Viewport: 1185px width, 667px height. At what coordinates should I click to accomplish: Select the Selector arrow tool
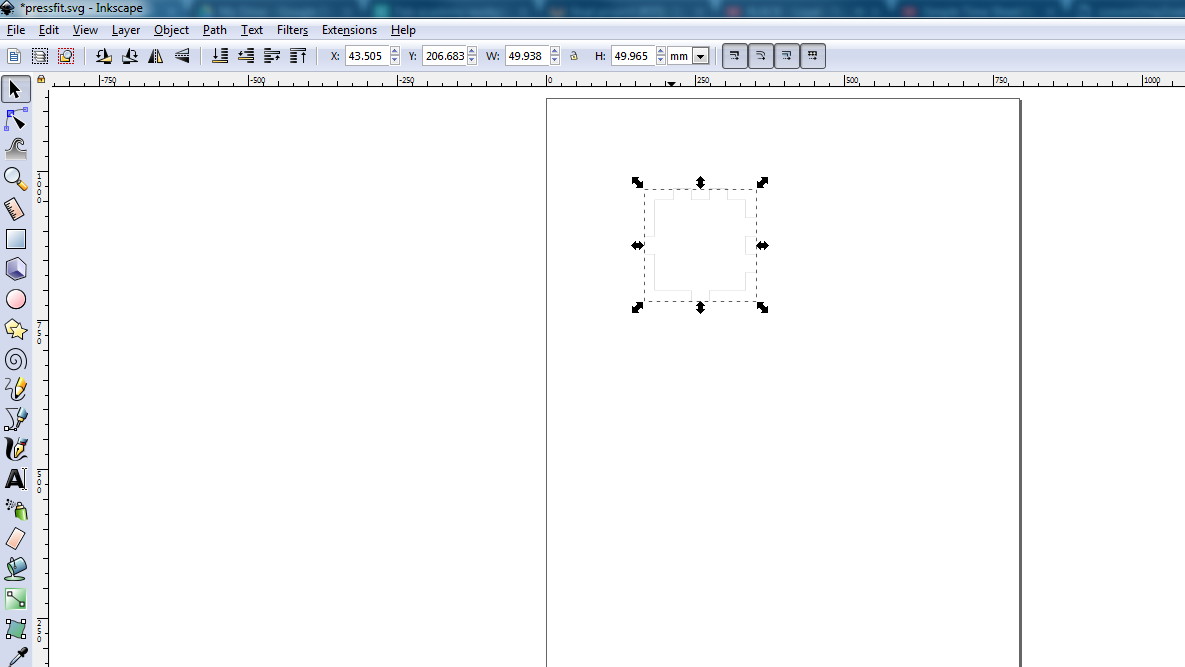(x=15, y=90)
